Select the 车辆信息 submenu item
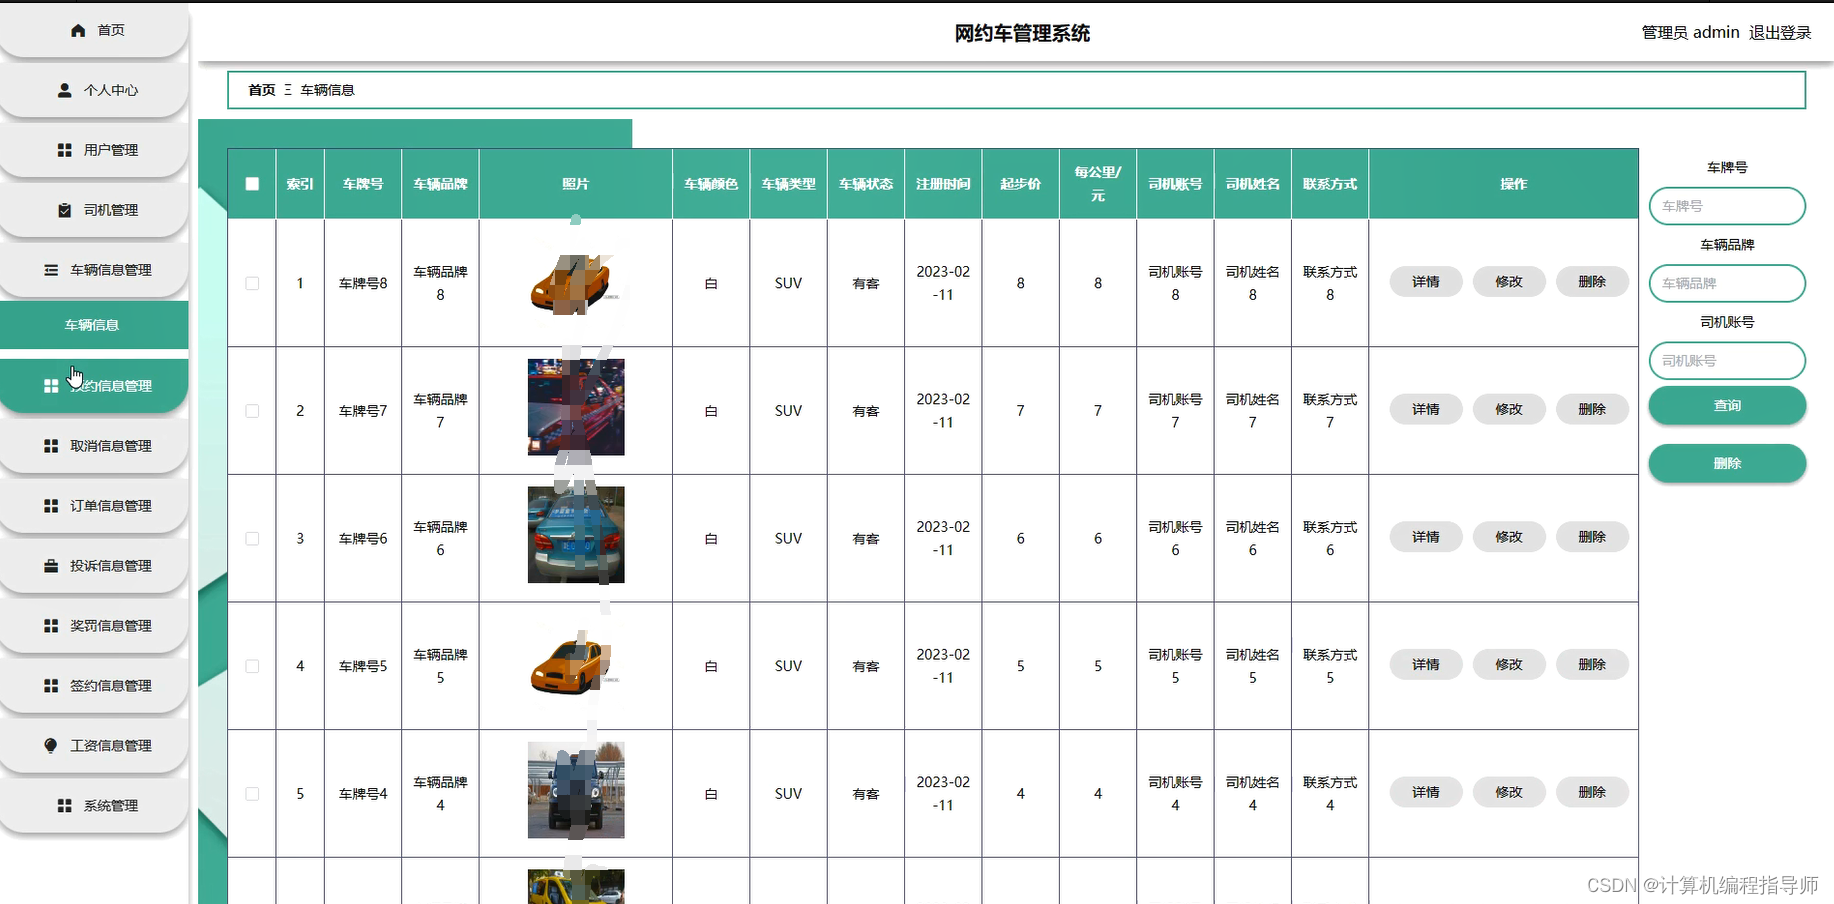The width and height of the screenshot is (1834, 904). pyautogui.click(x=94, y=325)
